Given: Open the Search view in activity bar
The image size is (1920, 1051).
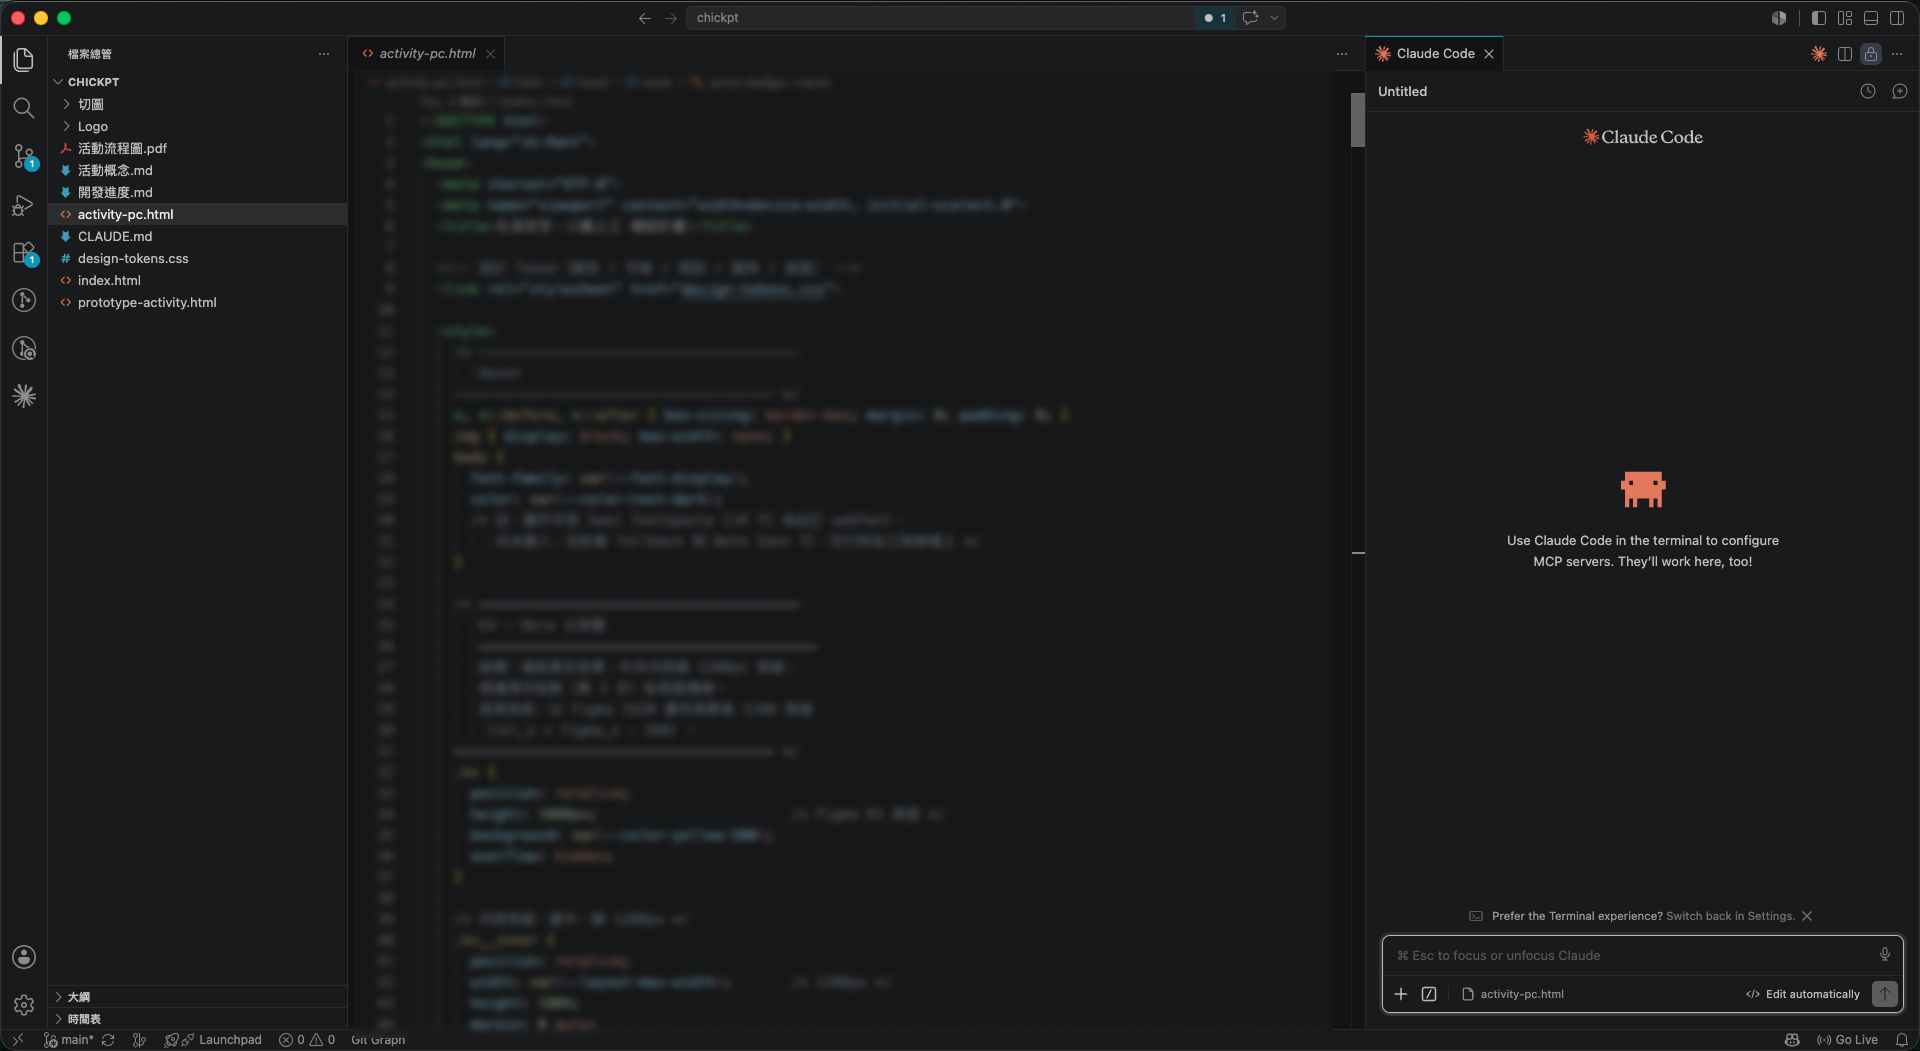Looking at the screenshot, I should 24,108.
